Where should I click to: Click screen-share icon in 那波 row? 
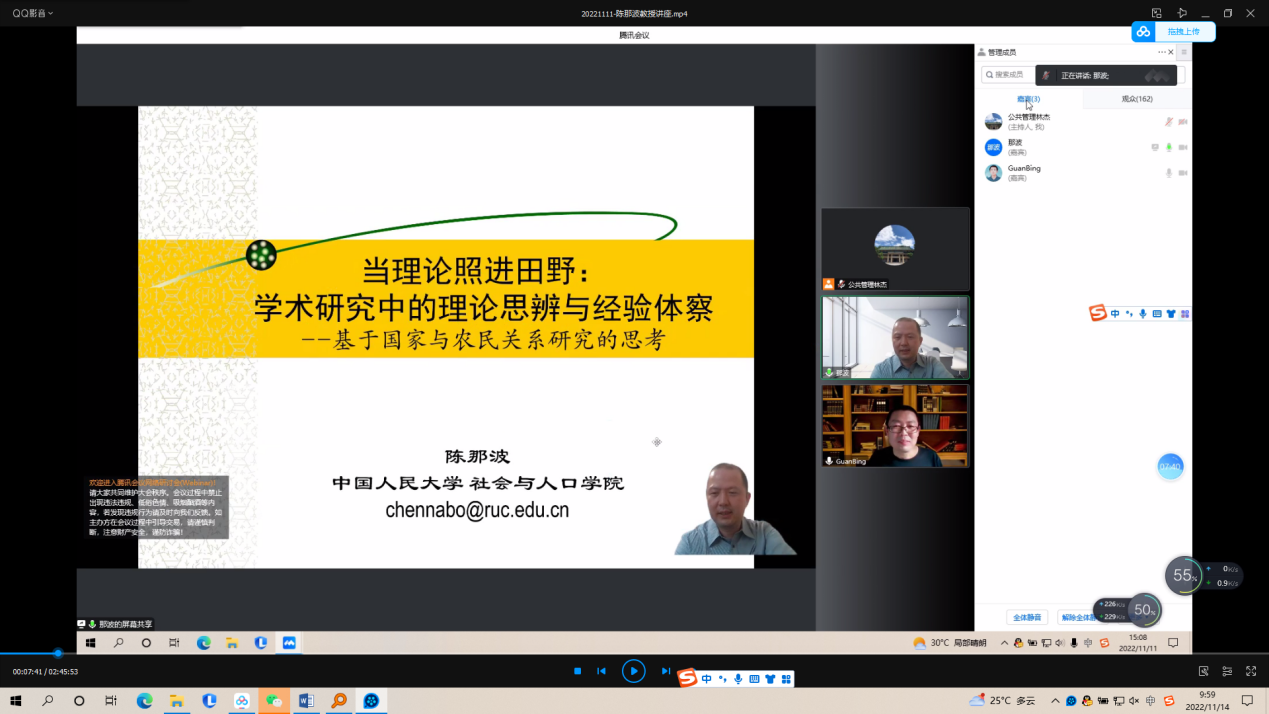(x=1155, y=147)
